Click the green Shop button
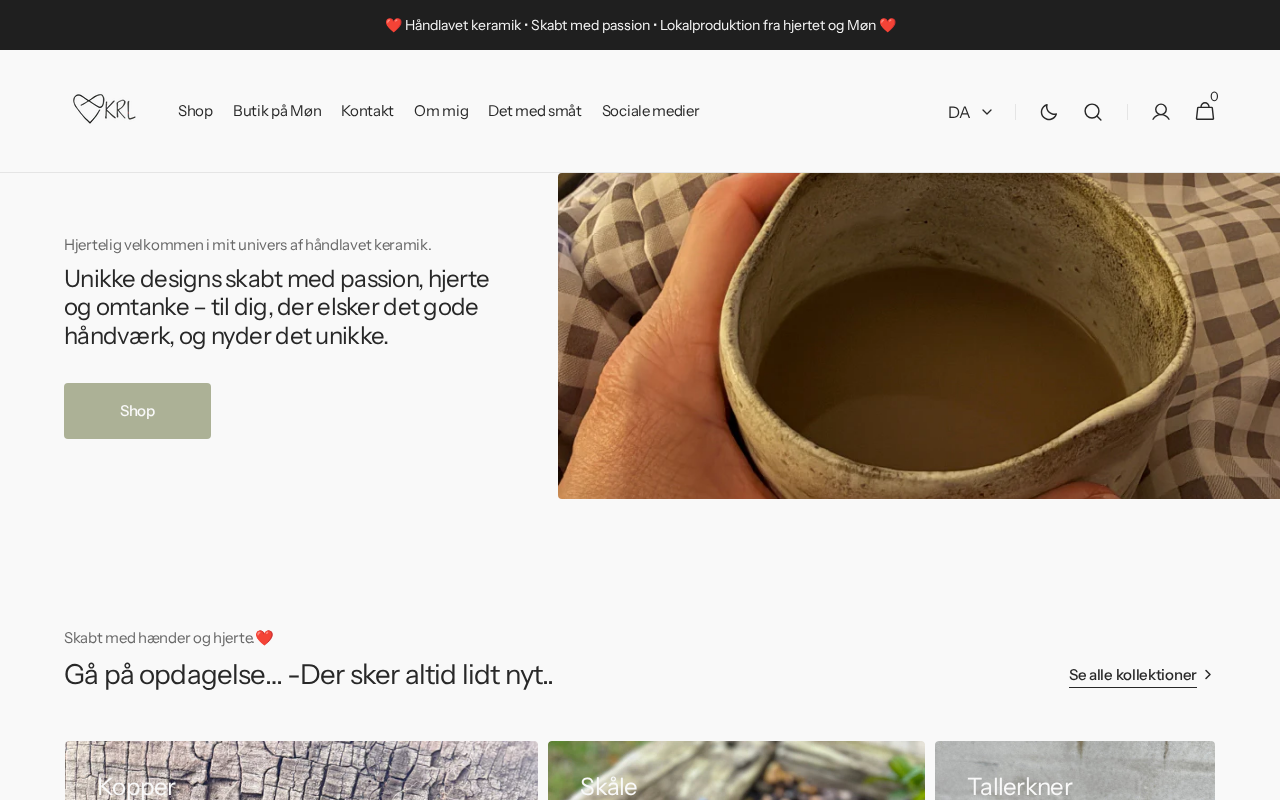Image resolution: width=1280 pixels, height=800 pixels. click(x=137, y=411)
